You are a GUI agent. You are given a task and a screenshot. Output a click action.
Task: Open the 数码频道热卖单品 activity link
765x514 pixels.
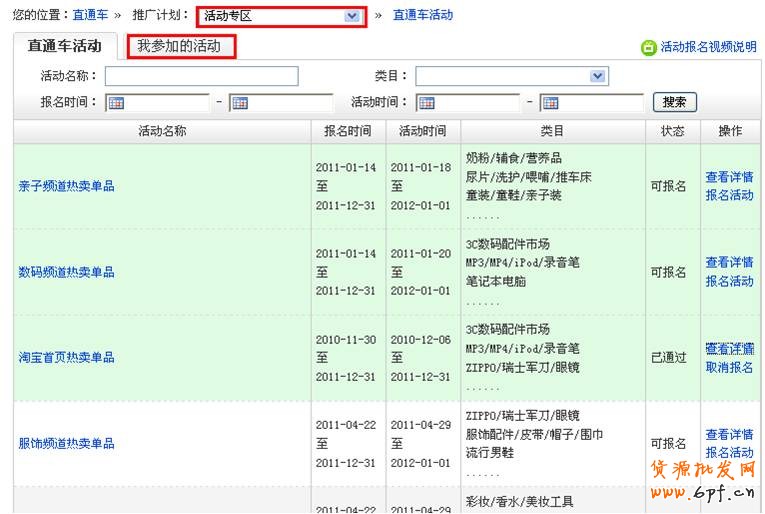click(x=66, y=272)
